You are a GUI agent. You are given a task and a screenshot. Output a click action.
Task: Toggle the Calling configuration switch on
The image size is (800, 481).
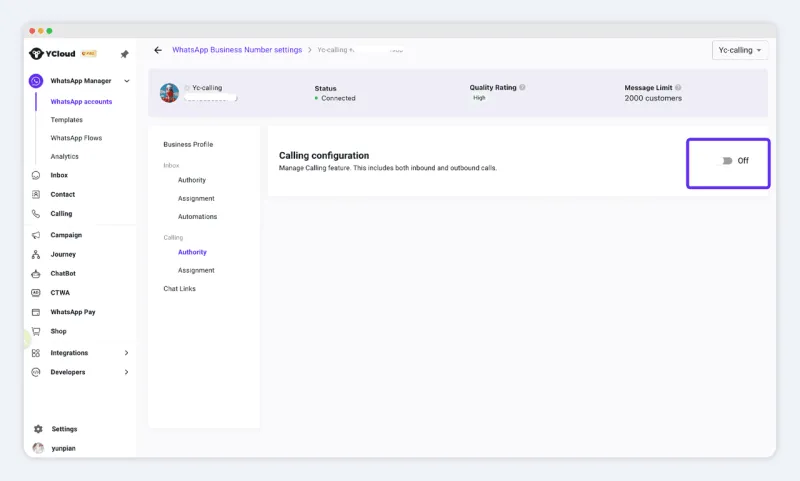[726, 161]
